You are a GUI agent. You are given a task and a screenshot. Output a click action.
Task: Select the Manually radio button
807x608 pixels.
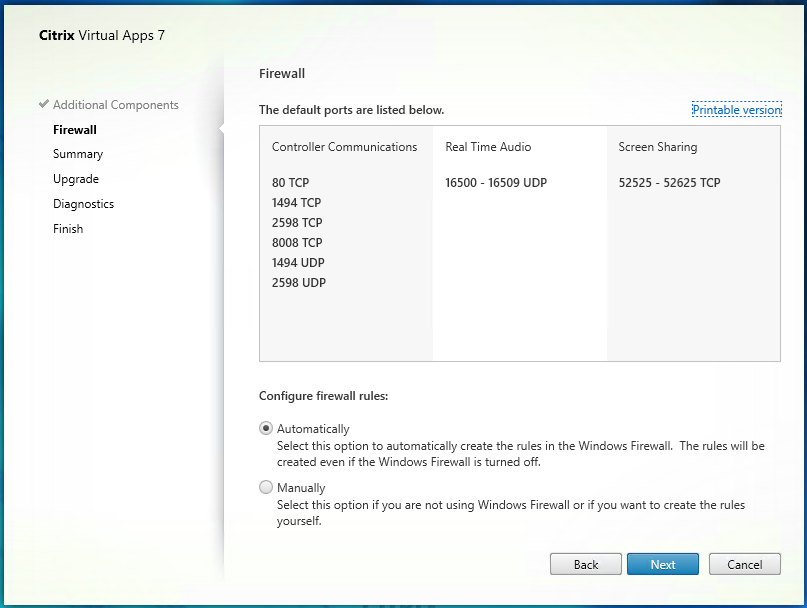[266, 487]
